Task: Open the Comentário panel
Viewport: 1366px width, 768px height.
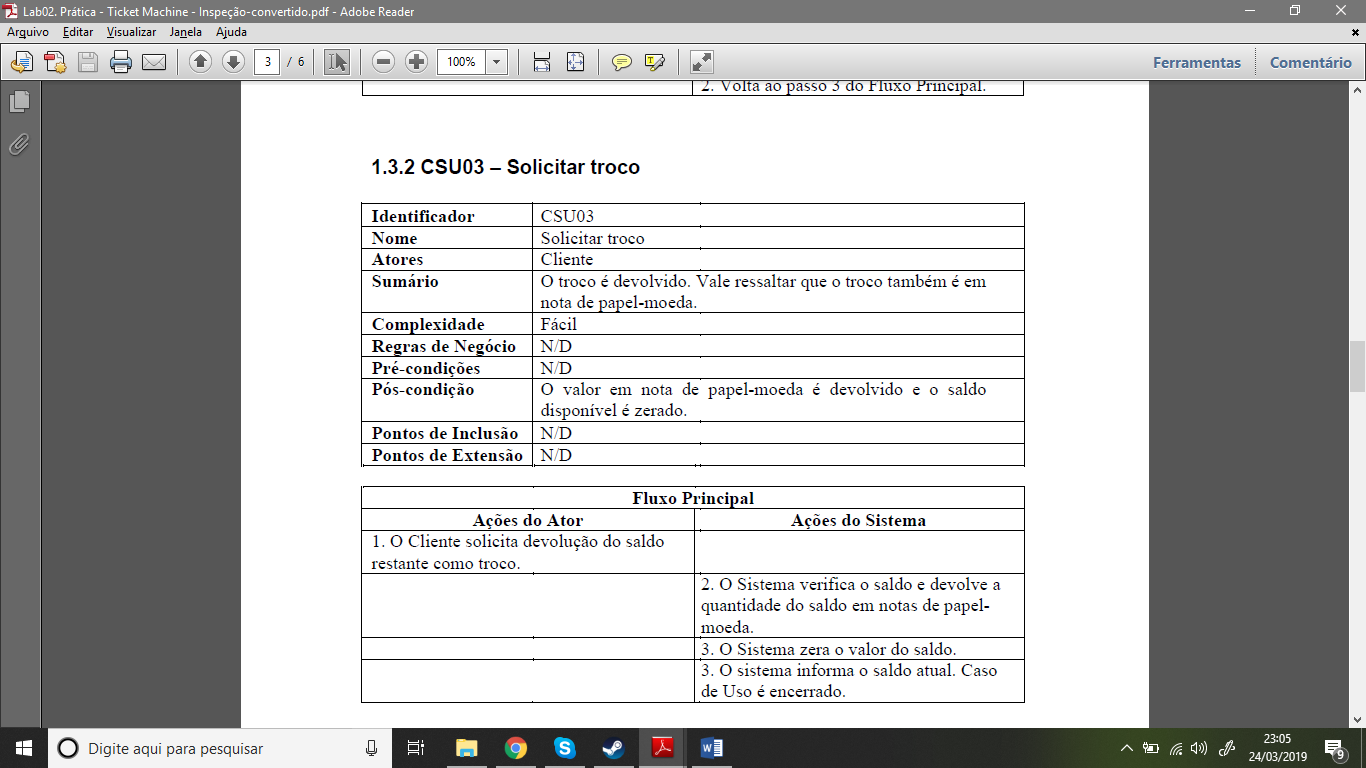Action: point(1311,62)
